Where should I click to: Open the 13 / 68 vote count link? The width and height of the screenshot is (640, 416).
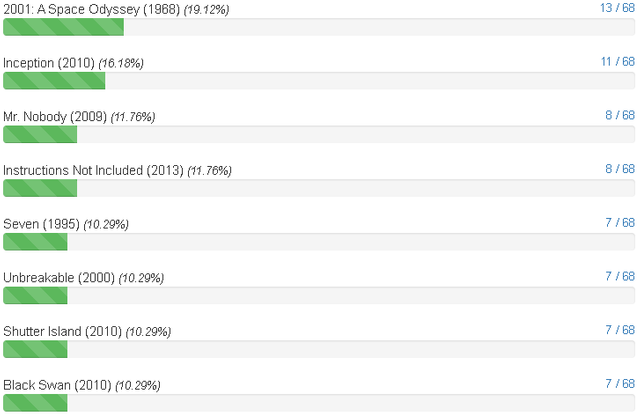[617, 8]
